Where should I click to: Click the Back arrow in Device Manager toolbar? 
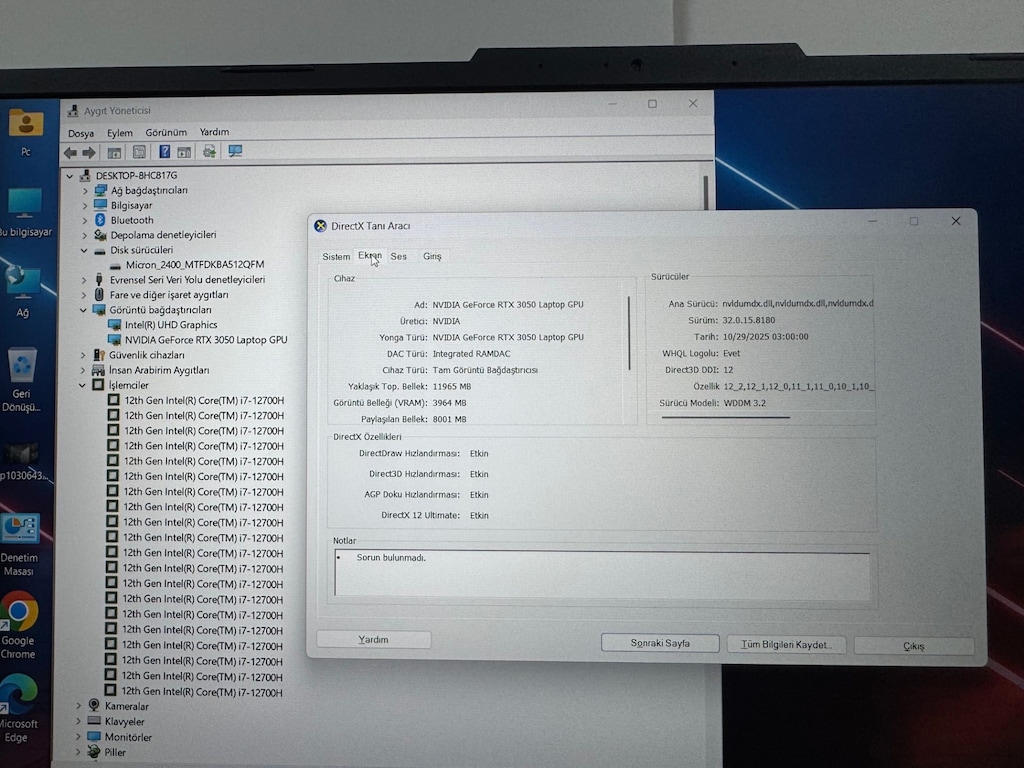[x=70, y=153]
